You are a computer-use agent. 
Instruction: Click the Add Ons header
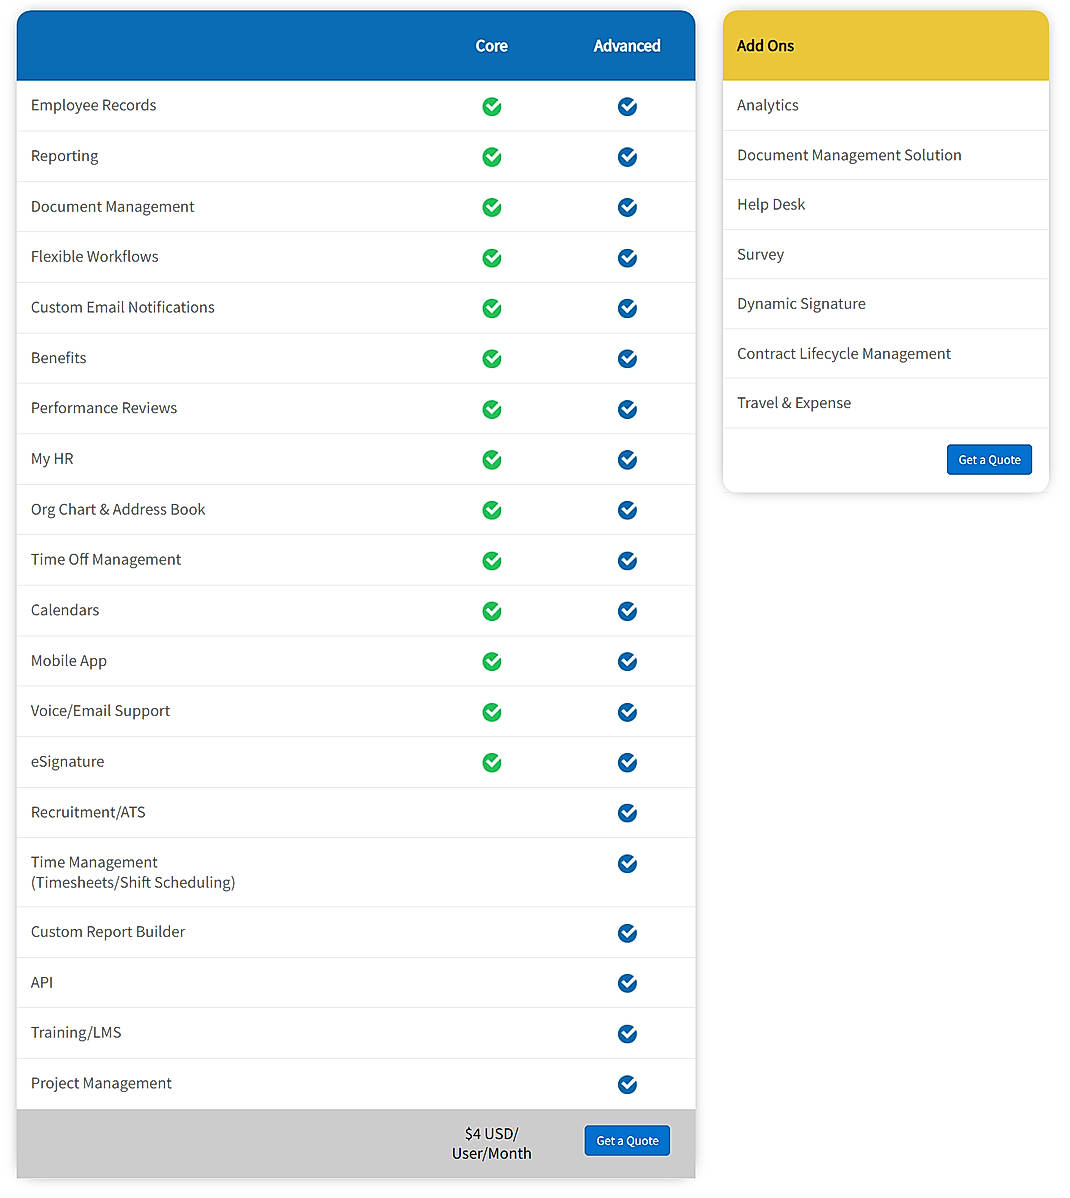click(x=765, y=45)
